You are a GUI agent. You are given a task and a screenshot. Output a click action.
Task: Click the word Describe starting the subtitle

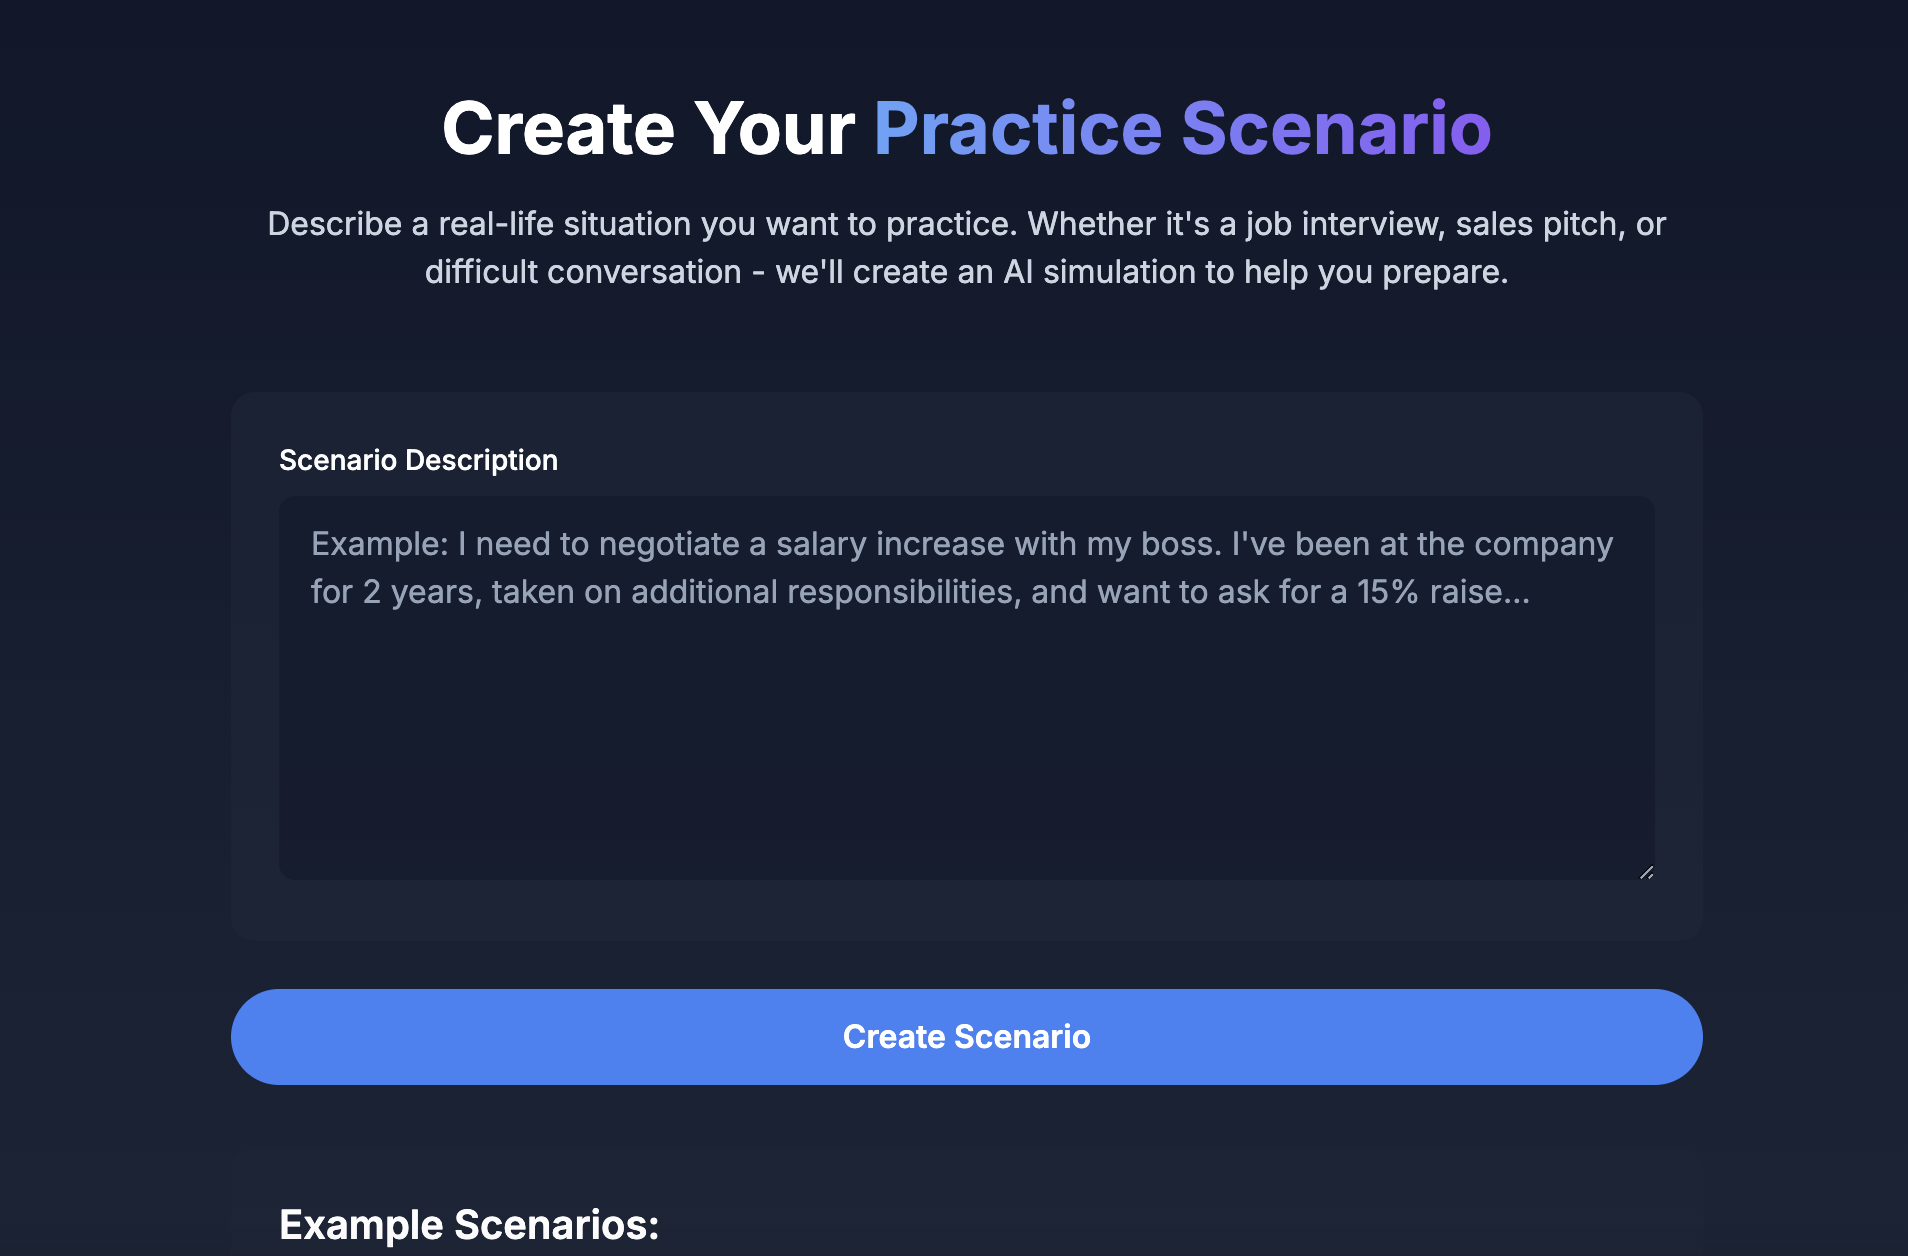(x=335, y=224)
